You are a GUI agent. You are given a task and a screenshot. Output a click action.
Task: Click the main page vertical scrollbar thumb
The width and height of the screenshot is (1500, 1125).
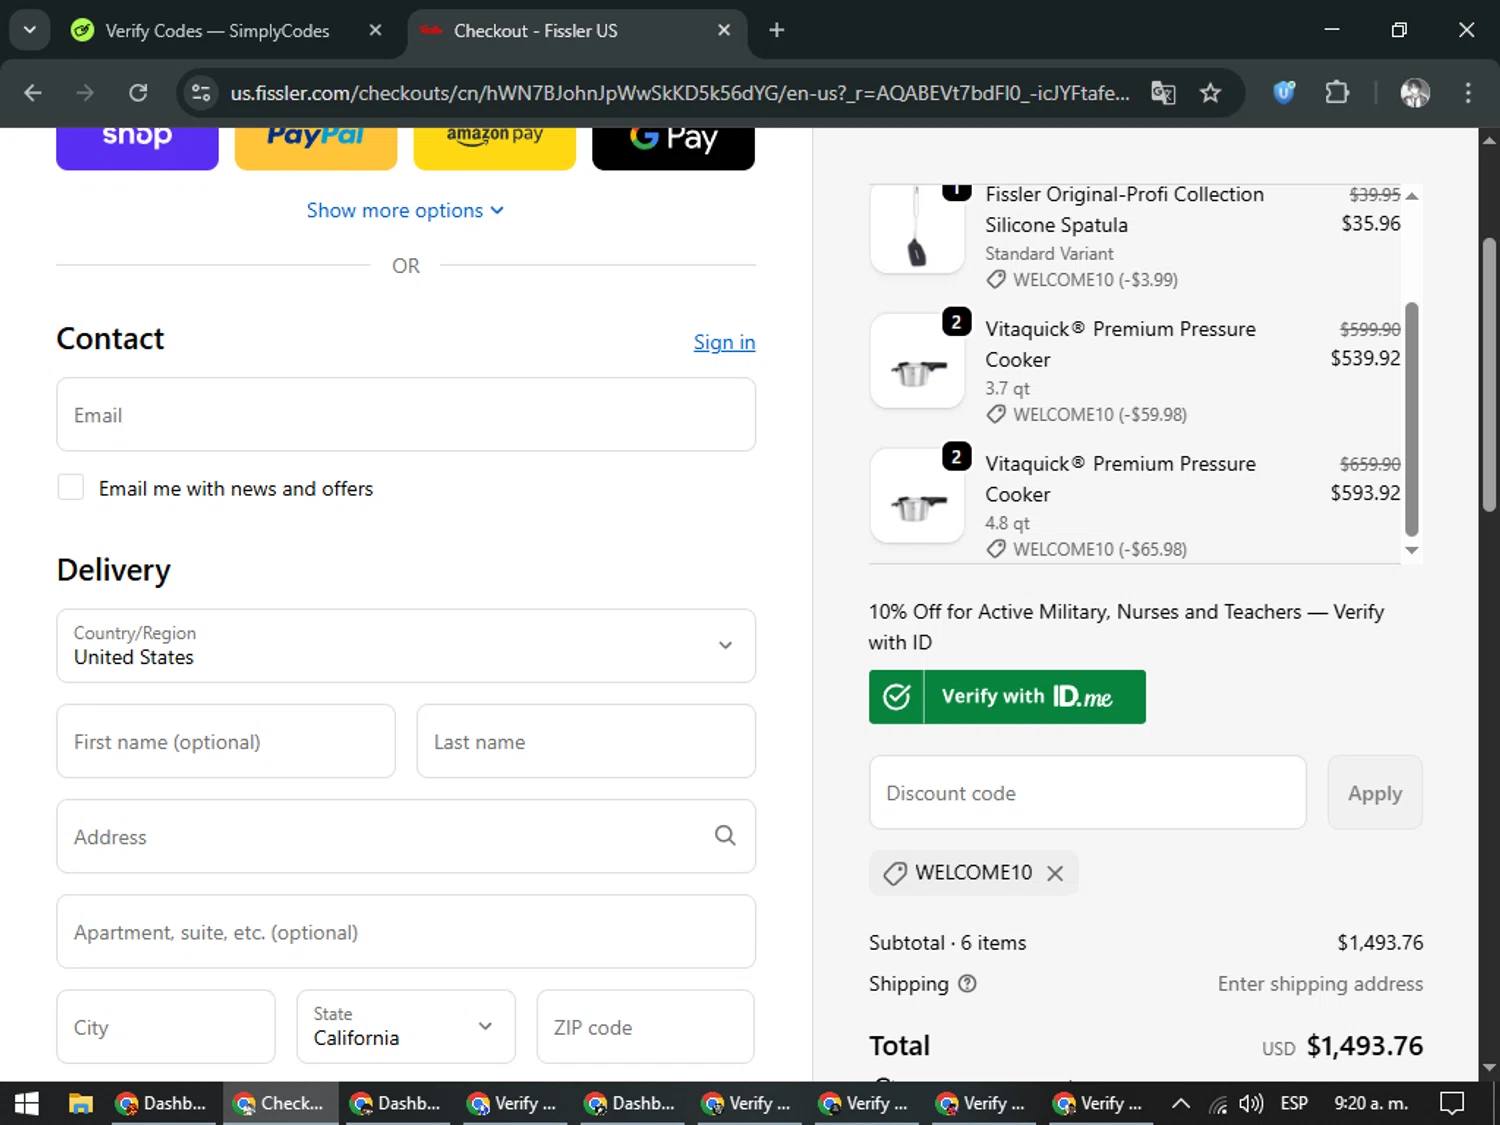[1489, 375]
